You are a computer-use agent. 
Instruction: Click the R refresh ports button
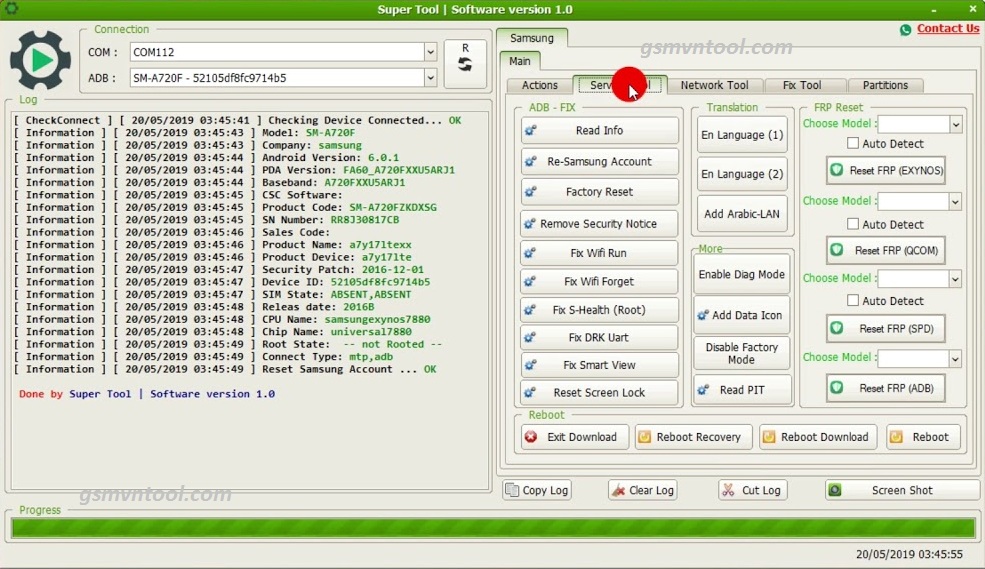coord(465,64)
